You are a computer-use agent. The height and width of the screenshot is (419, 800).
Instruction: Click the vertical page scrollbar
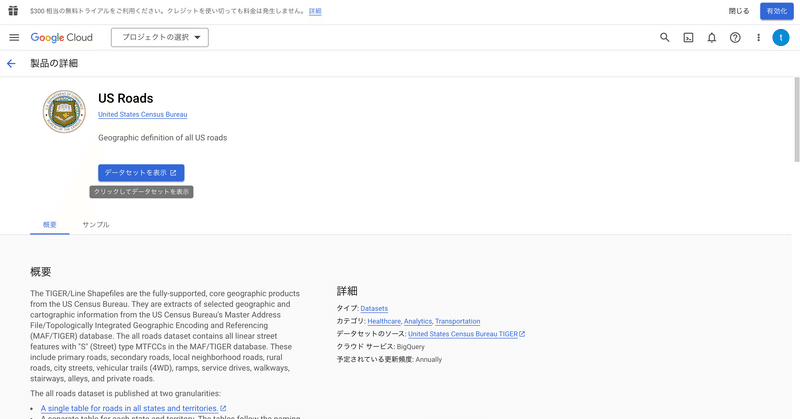coord(796,120)
